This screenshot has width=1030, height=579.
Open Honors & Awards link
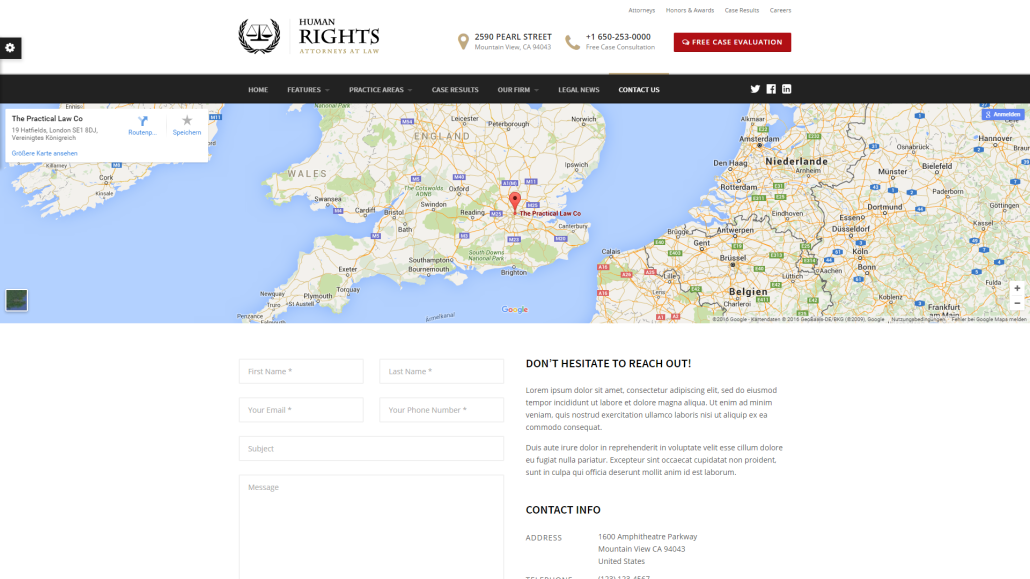pyautogui.click(x=690, y=11)
